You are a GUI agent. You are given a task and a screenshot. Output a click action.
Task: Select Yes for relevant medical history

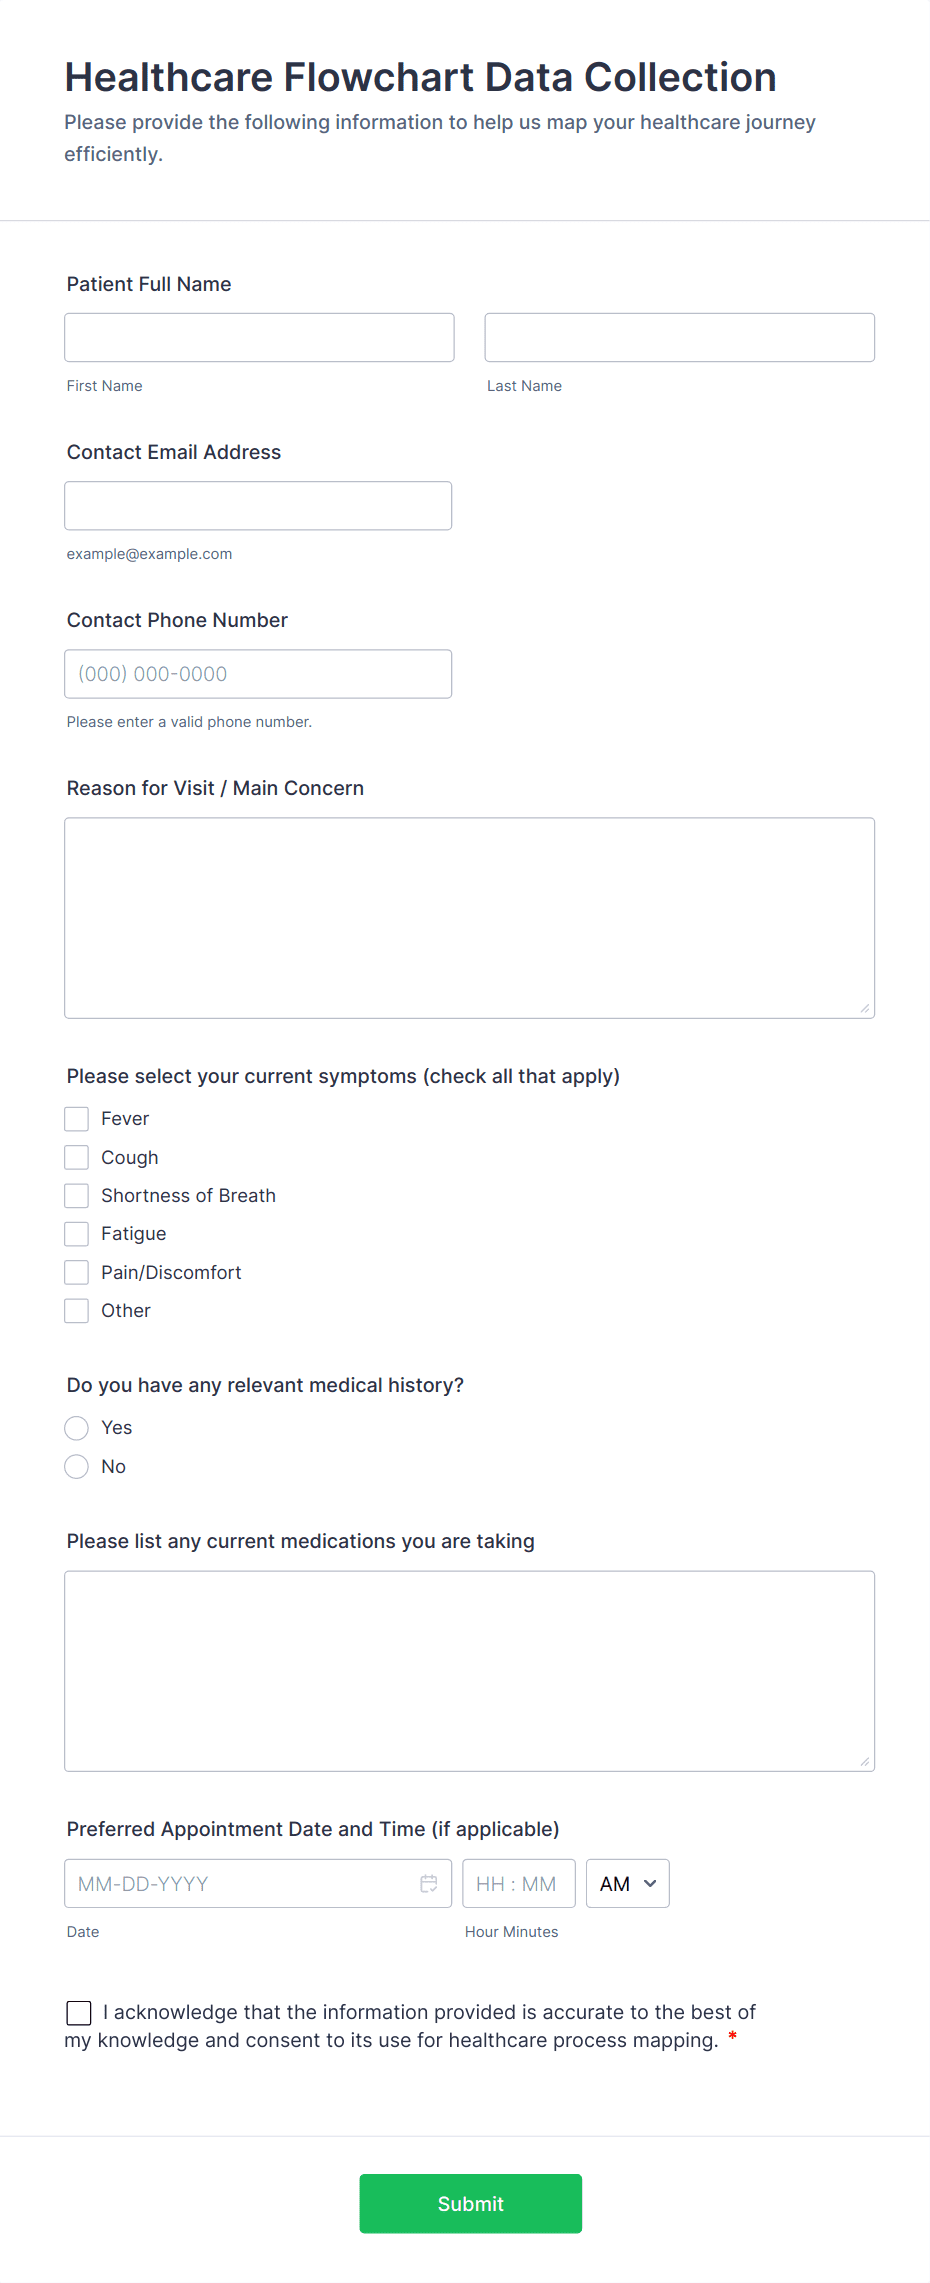[76, 1428]
